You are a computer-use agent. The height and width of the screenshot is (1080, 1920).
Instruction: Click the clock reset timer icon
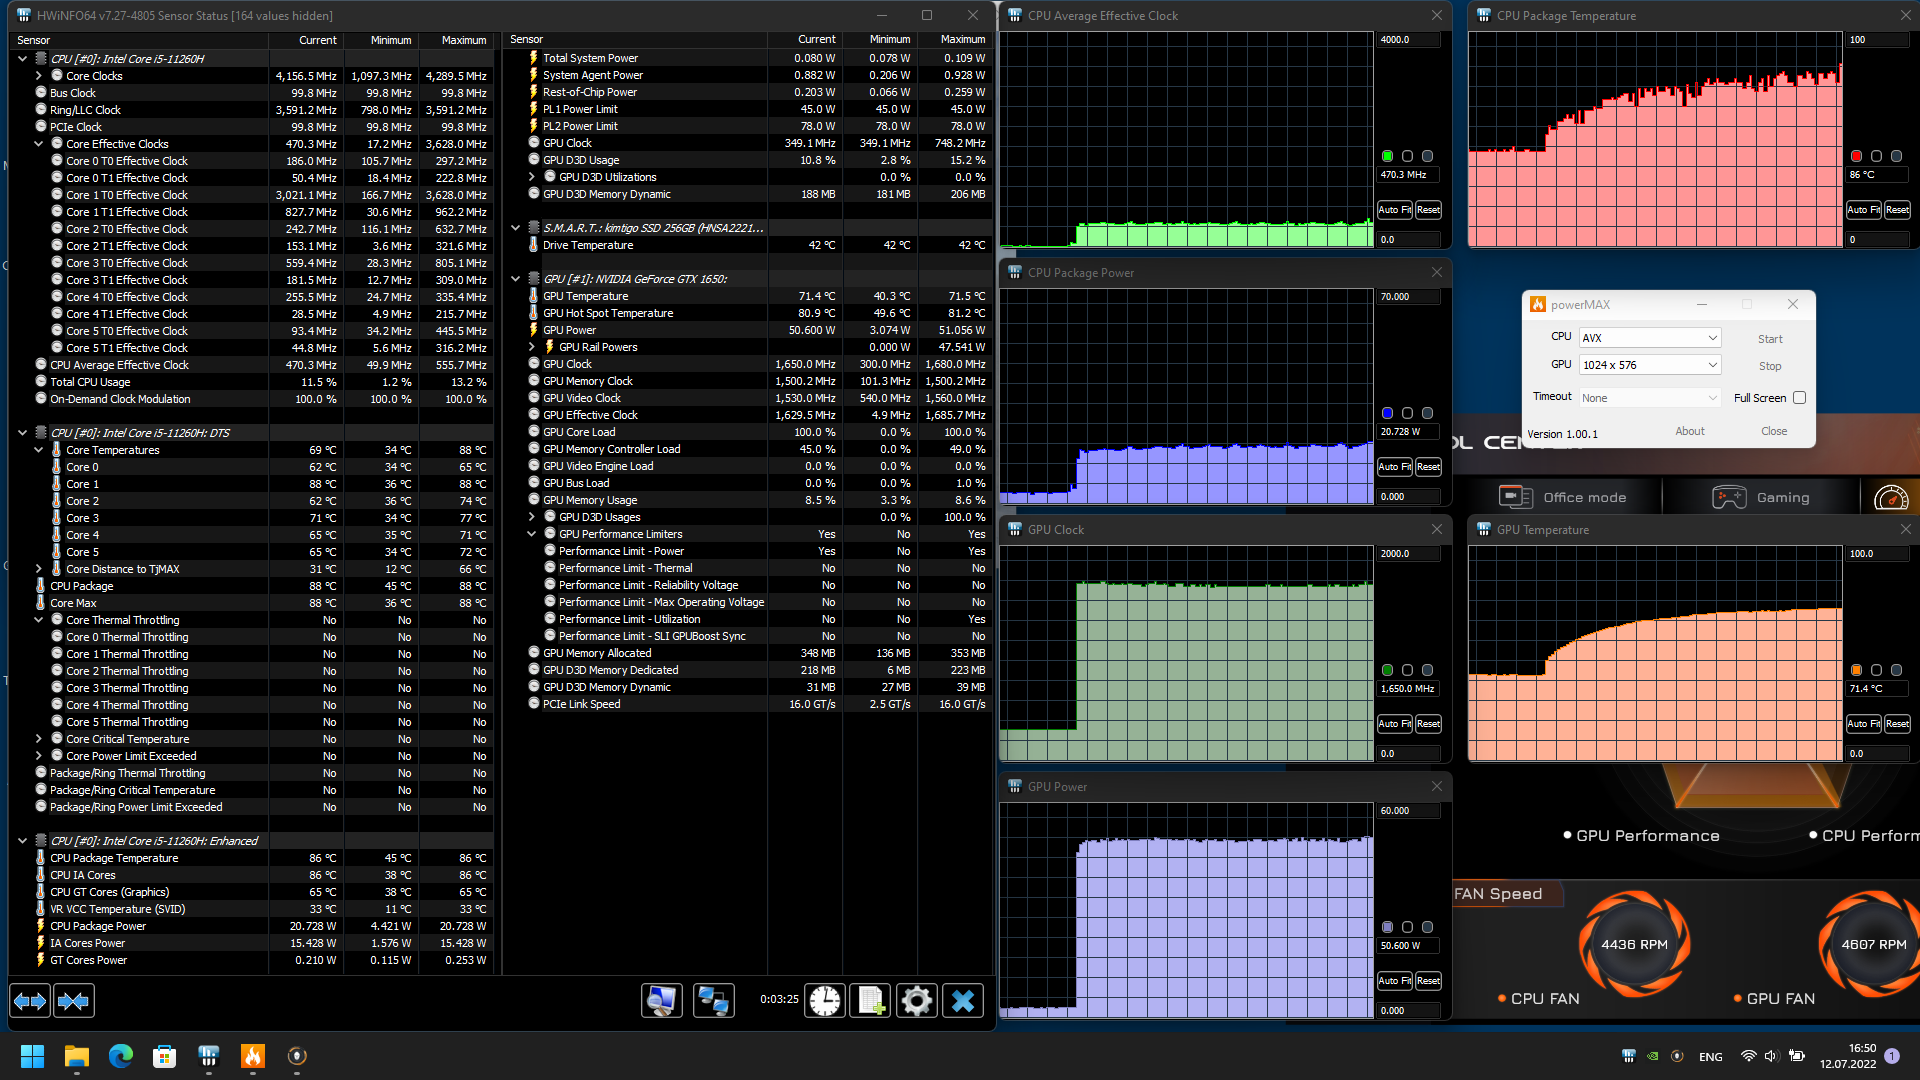[x=825, y=1000]
